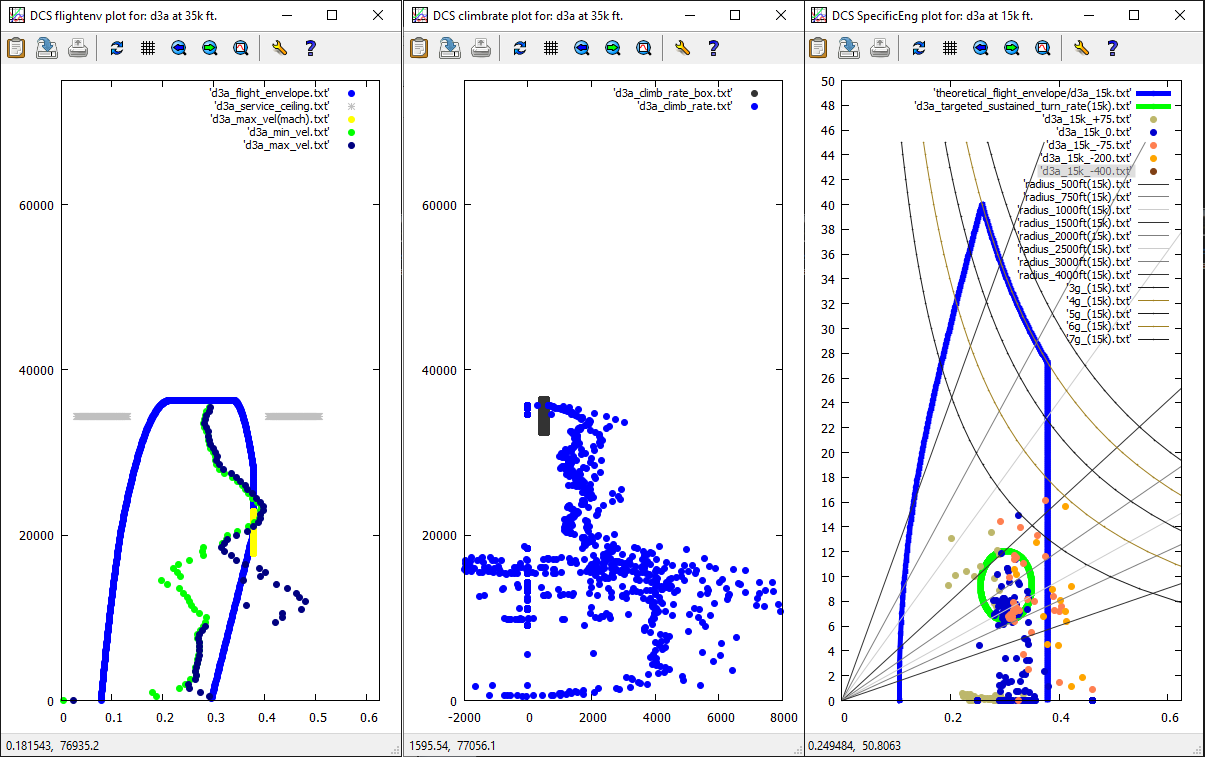Toggle the 'd3a_climb_rate_box.txt' plot visibility

672,93
